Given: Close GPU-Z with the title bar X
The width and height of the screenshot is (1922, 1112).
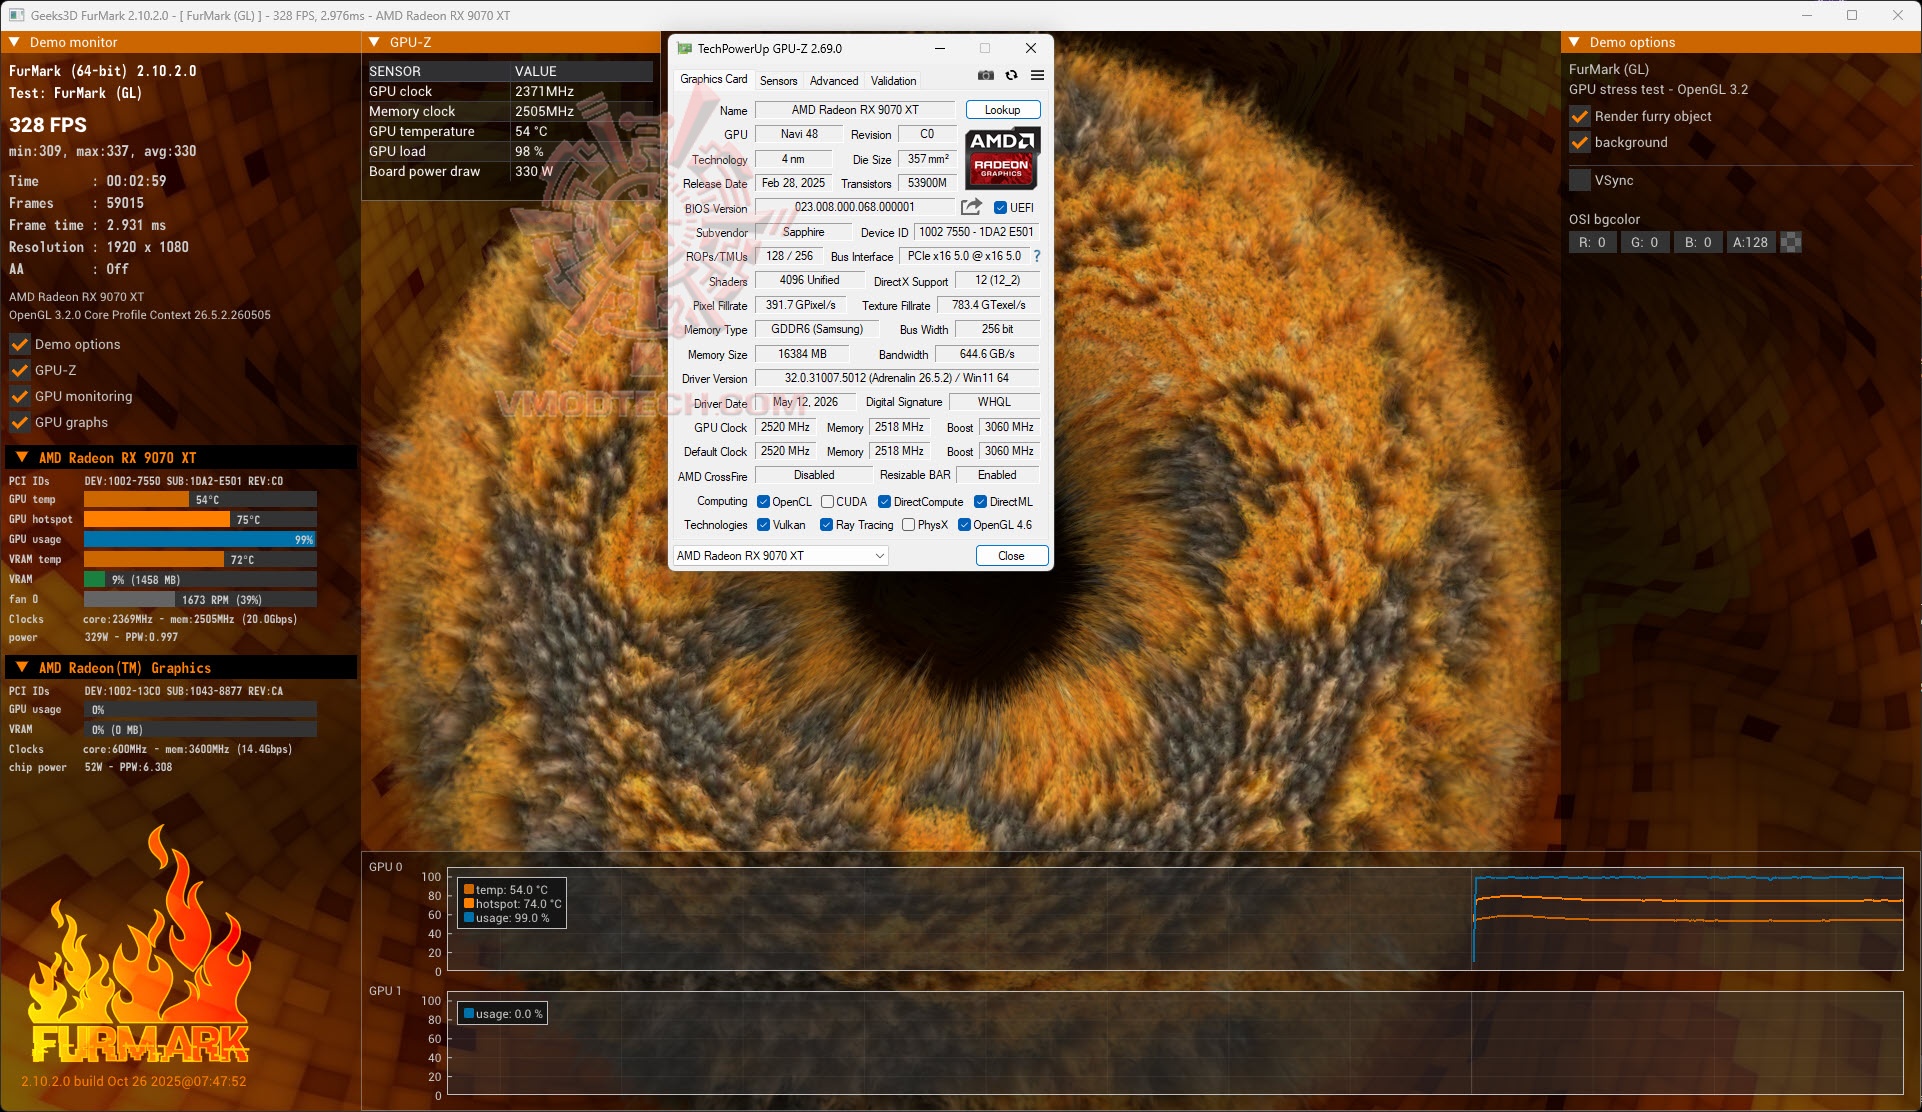Looking at the screenshot, I should 1031,48.
